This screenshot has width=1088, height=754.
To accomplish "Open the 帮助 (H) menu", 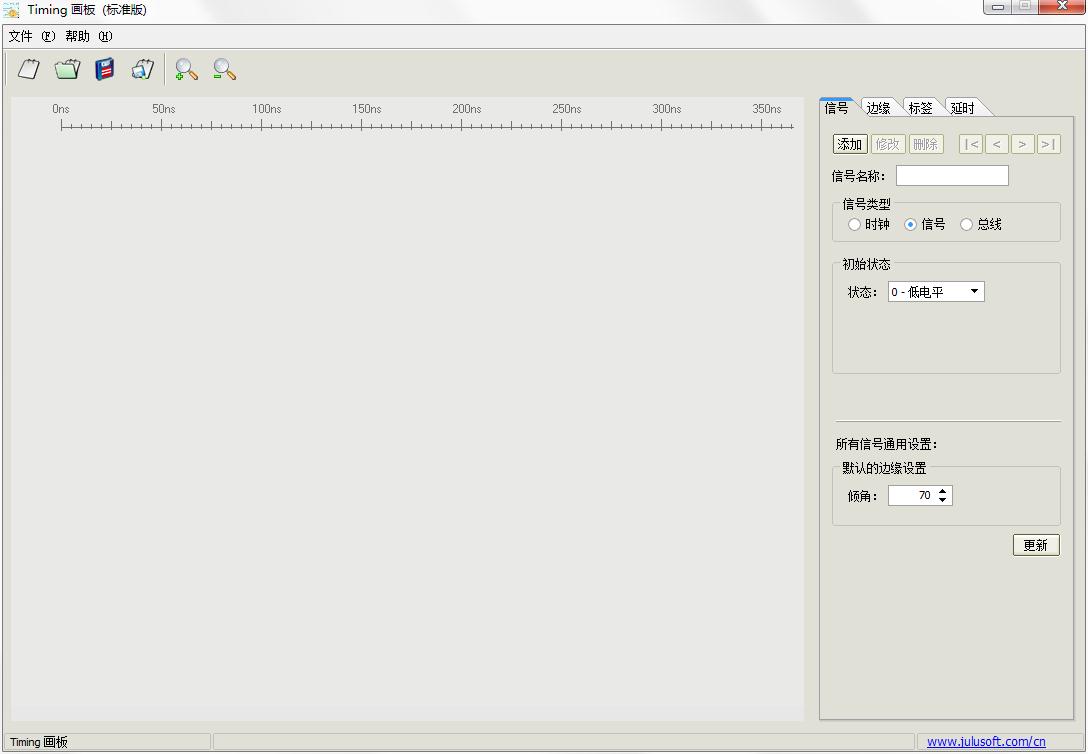I will click(89, 36).
